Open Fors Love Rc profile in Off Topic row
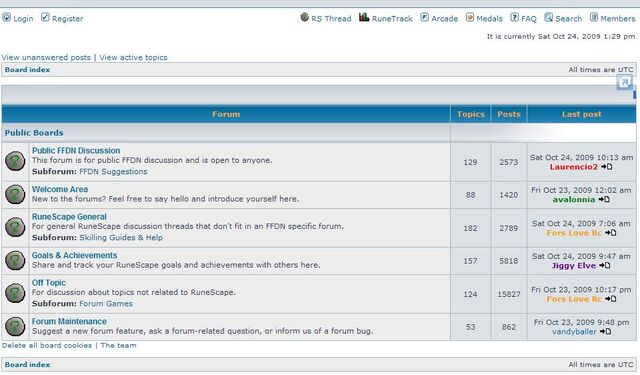The height and width of the screenshot is (375, 640). point(574,299)
